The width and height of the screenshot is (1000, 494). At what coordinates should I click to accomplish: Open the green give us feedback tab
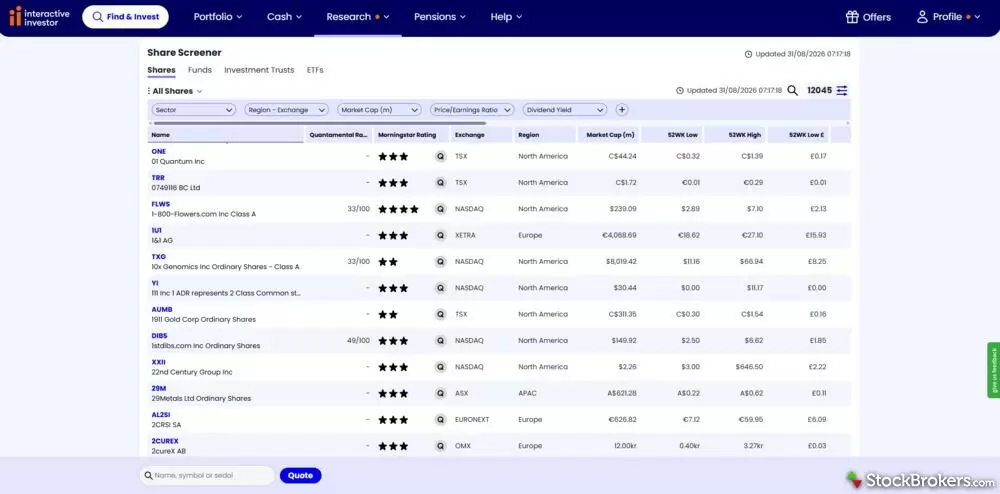993,370
